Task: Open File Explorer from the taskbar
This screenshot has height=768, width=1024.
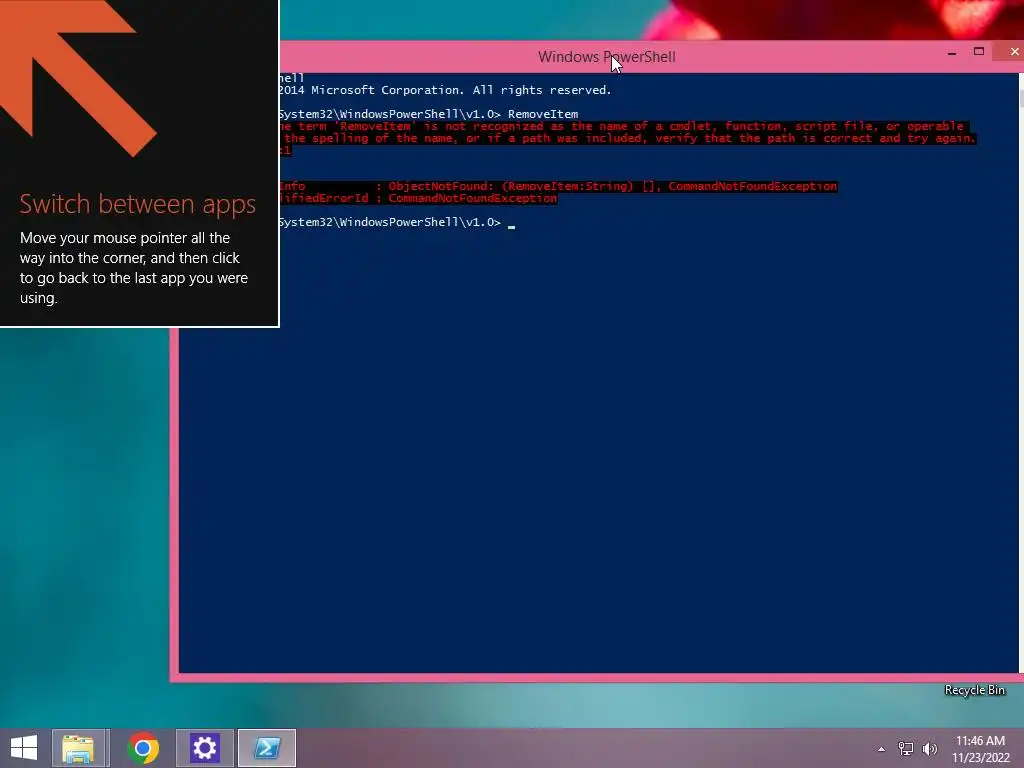Action: [x=78, y=748]
